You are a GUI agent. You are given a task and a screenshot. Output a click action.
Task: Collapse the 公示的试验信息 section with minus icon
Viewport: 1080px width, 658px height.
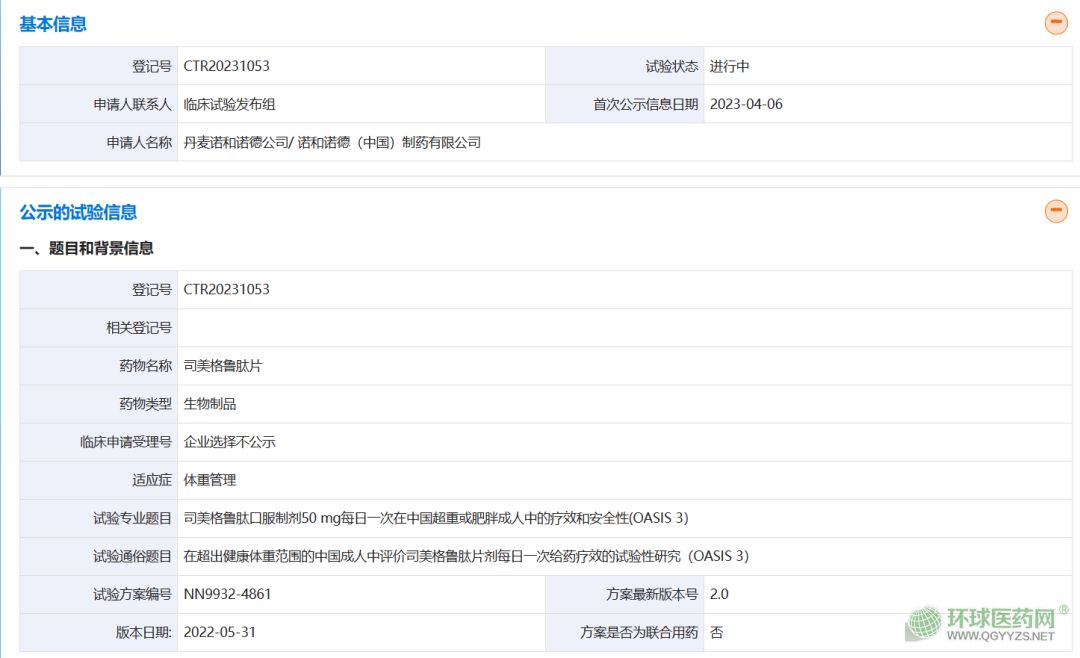click(x=1056, y=211)
